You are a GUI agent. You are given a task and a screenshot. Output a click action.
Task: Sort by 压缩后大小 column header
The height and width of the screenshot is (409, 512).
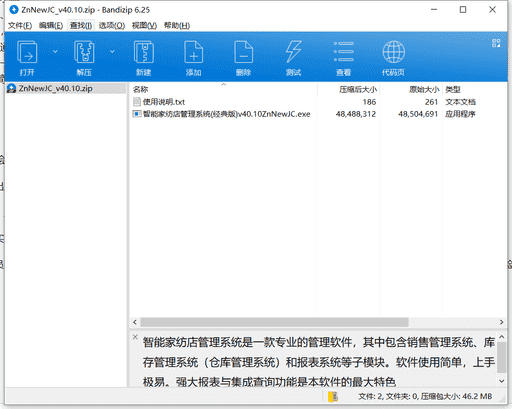tap(348, 89)
